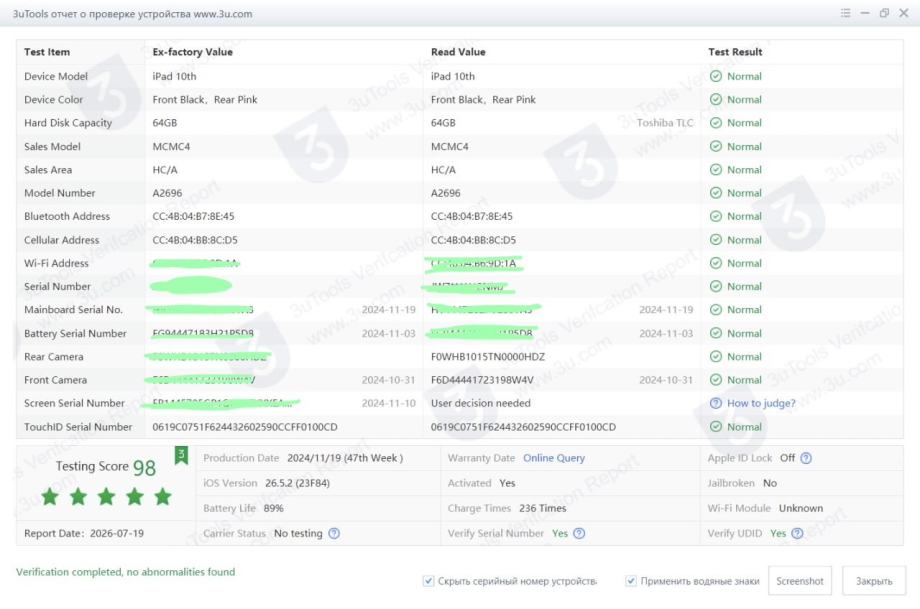Click green check icon in Front Camera row
920x609 pixels.
716,380
